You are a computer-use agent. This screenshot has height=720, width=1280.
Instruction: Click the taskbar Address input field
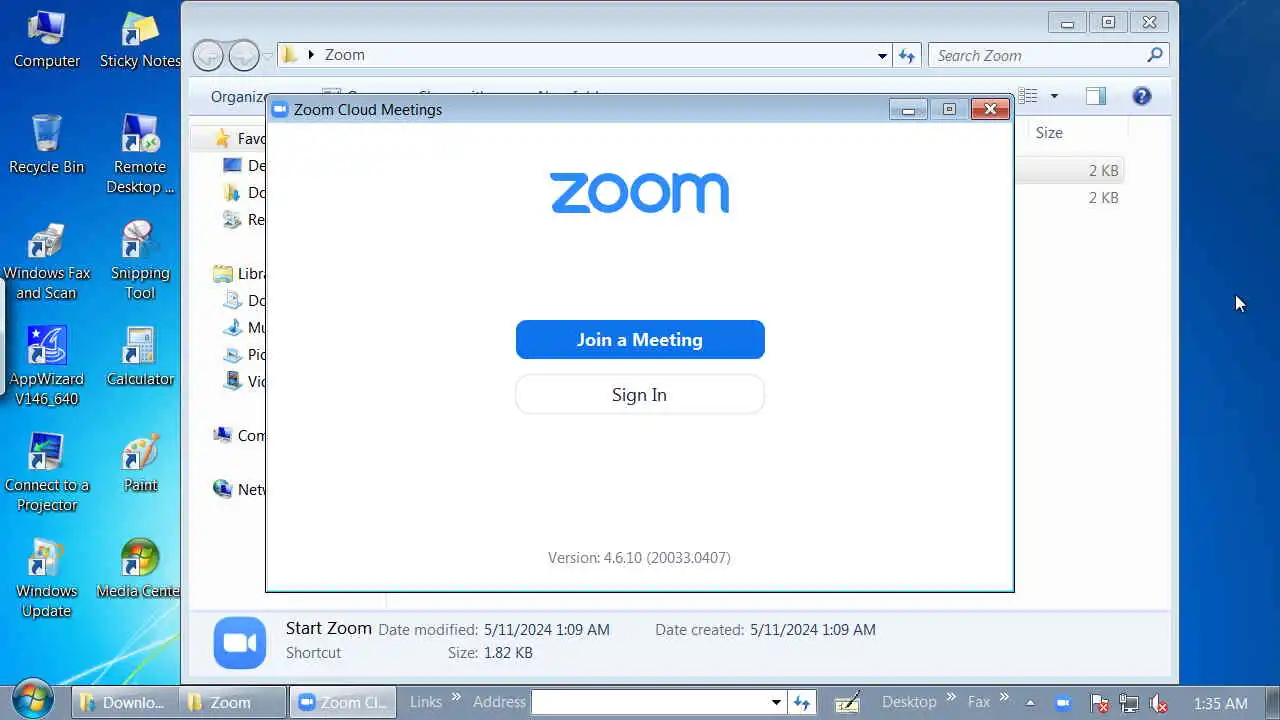point(651,702)
